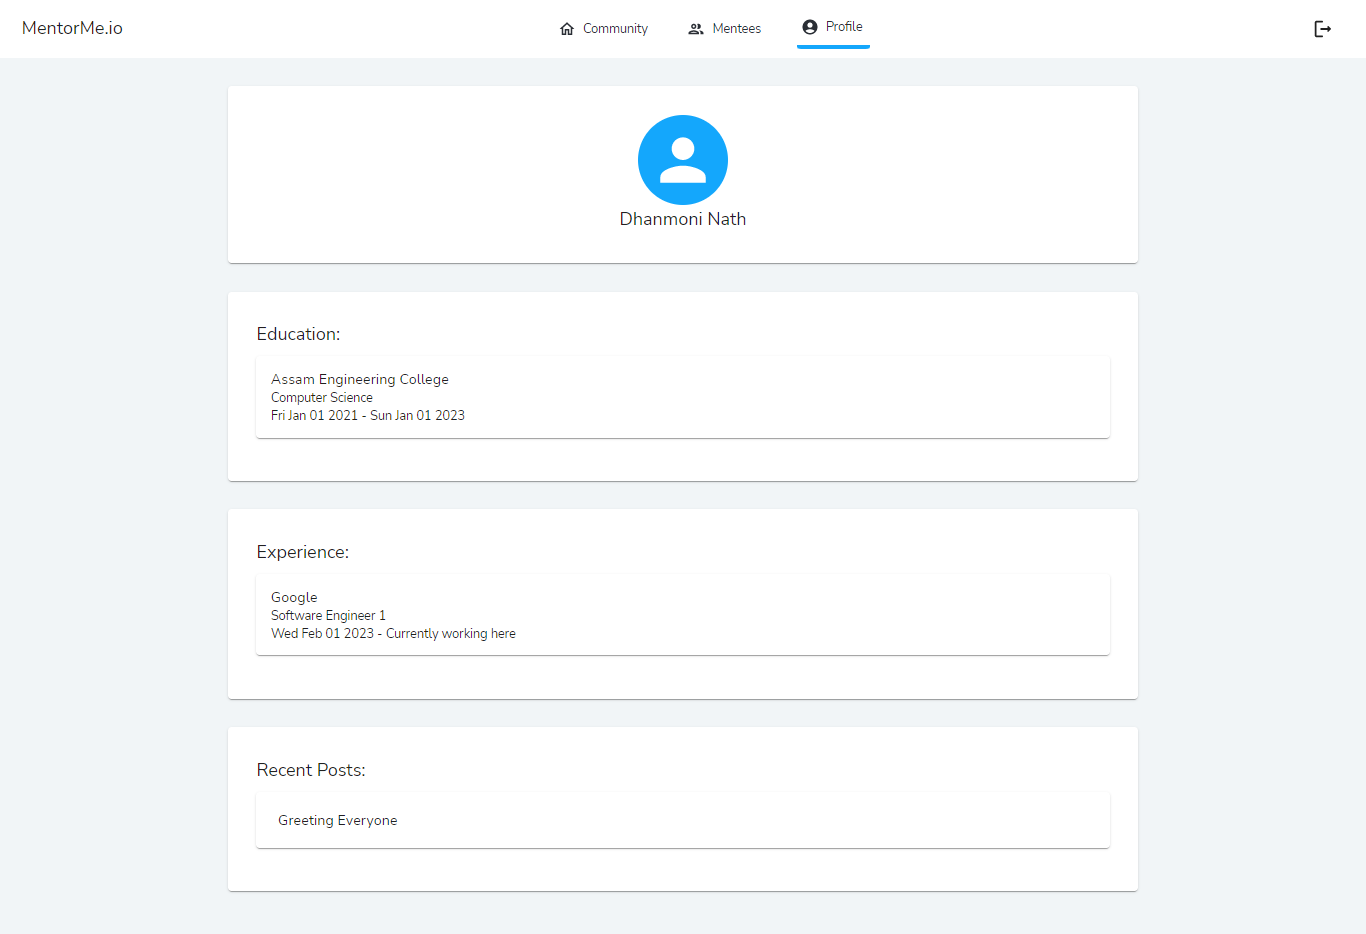The image size is (1366, 934).
Task: Click the Software Engineer 1 role text
Action: (328, 615)
